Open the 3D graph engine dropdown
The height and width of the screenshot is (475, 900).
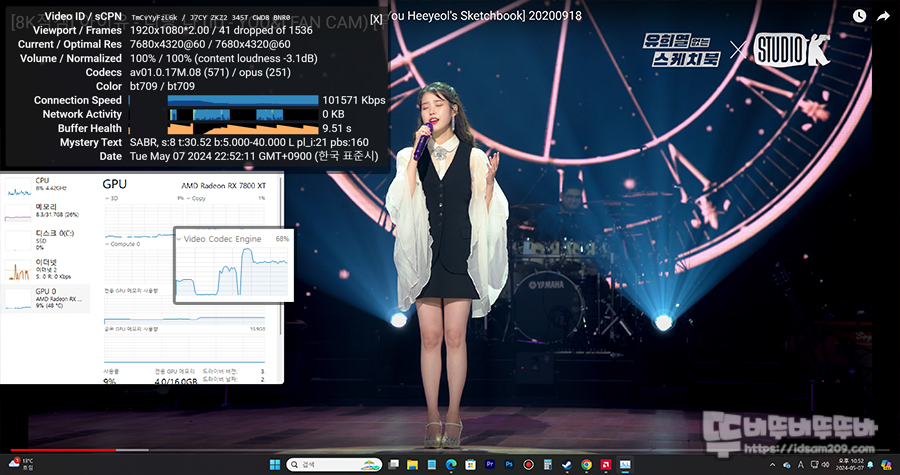pos(111,198)
